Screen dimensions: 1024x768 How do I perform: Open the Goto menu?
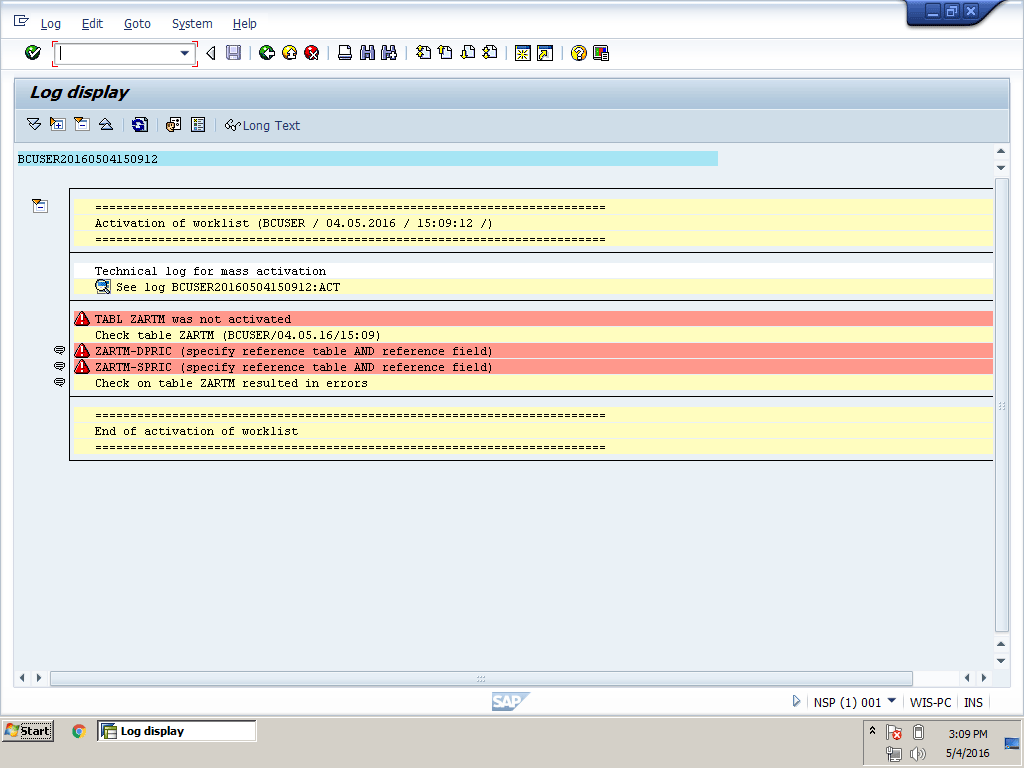pyautogui.click(x=137, y=23)
